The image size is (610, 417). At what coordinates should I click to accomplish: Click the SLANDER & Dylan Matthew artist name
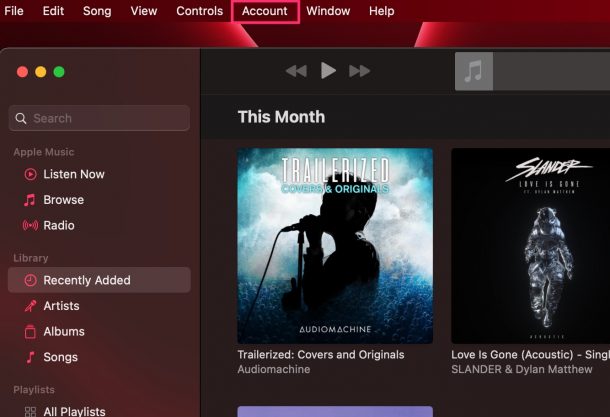(x=522, y=369)
